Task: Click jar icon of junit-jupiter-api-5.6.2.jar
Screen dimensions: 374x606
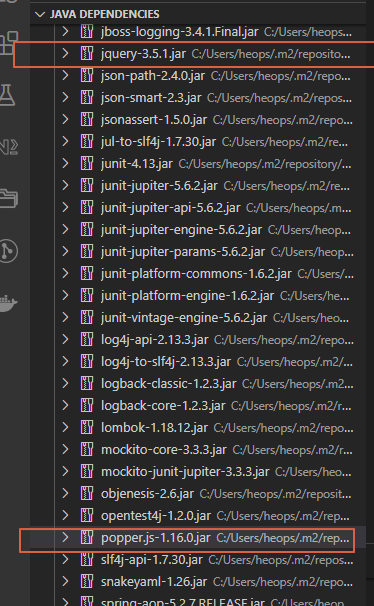Action: 87,208
